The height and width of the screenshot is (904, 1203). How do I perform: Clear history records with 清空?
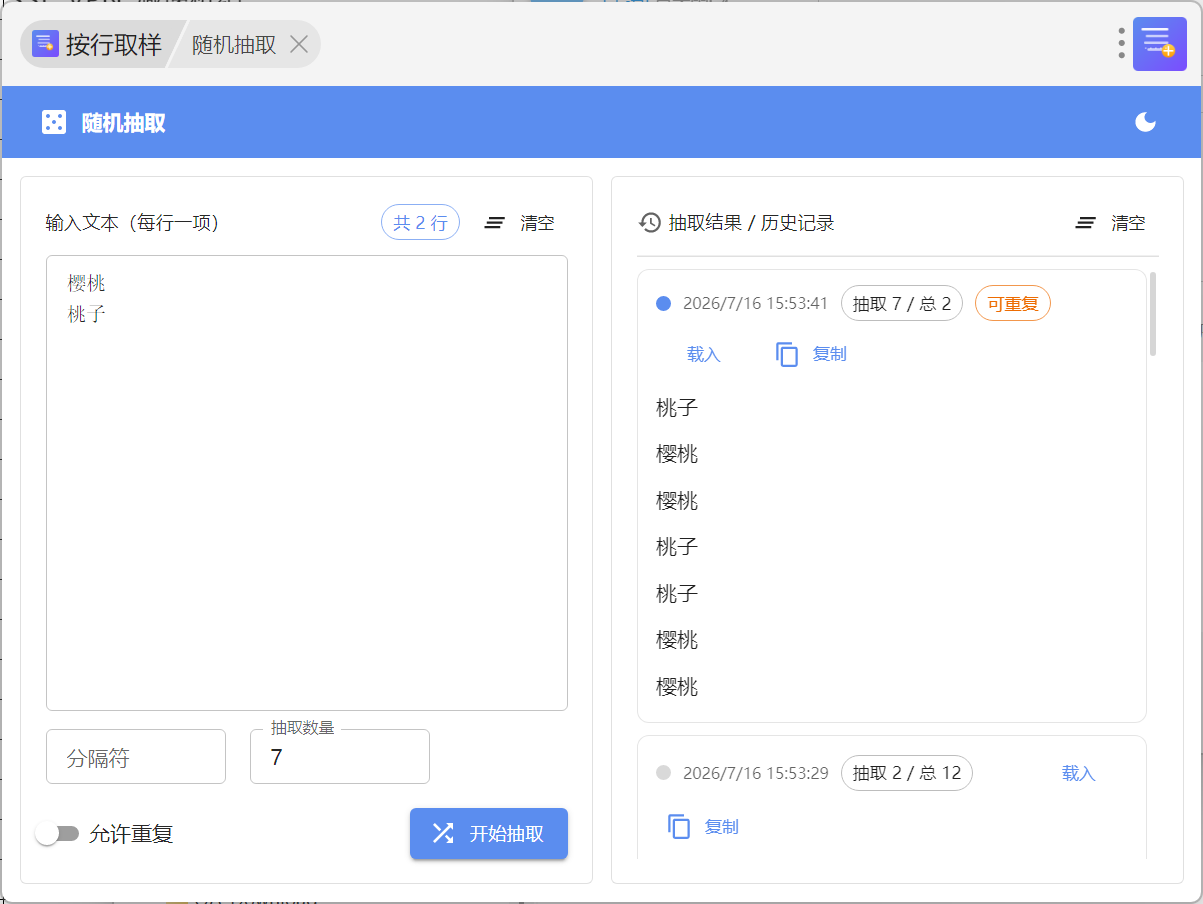point(1110,222)
